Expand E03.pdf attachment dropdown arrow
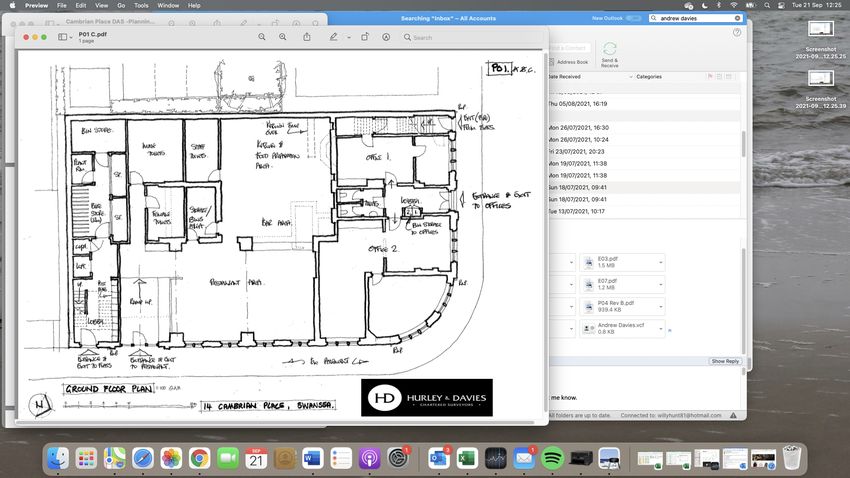The width and height of the screenshot is (850, 478). point(661,263)
